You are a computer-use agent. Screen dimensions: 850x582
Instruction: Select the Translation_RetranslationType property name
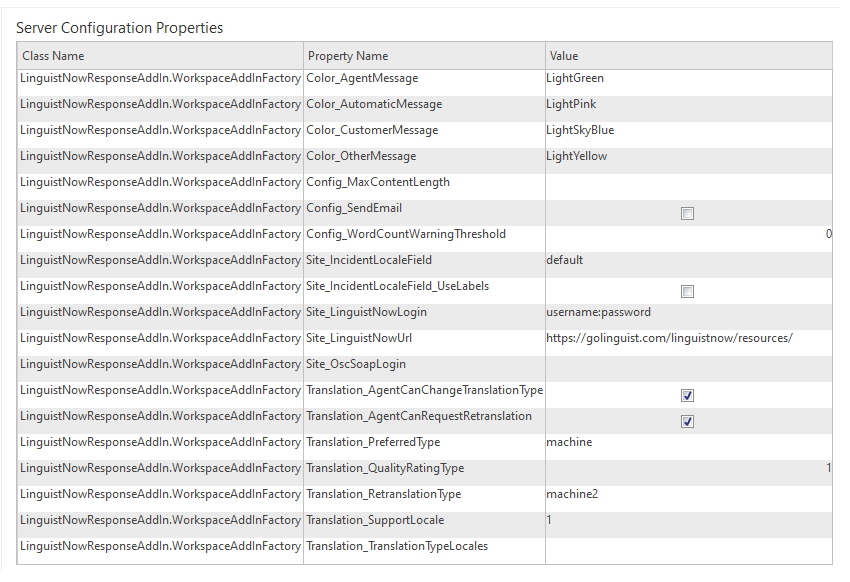[384, 494]
